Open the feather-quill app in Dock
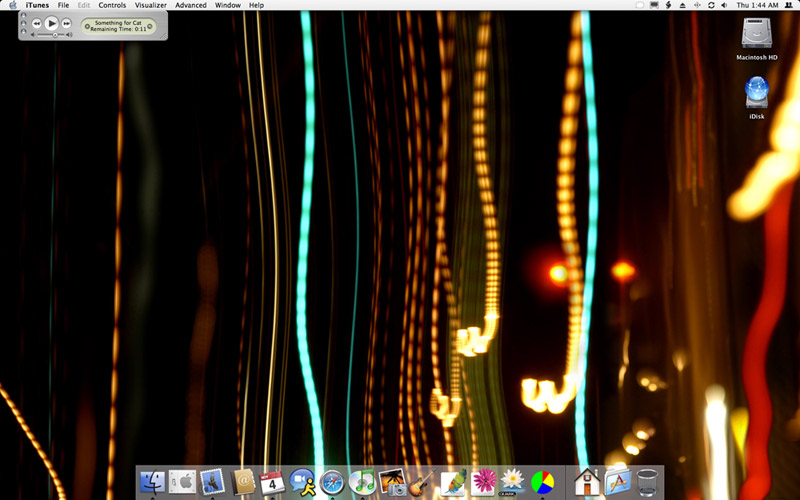 point(453,482)
